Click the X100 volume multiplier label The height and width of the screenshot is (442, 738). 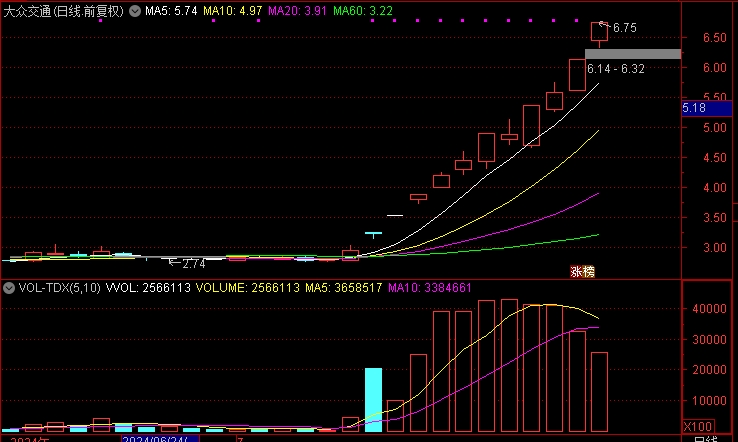coord(698,426)
